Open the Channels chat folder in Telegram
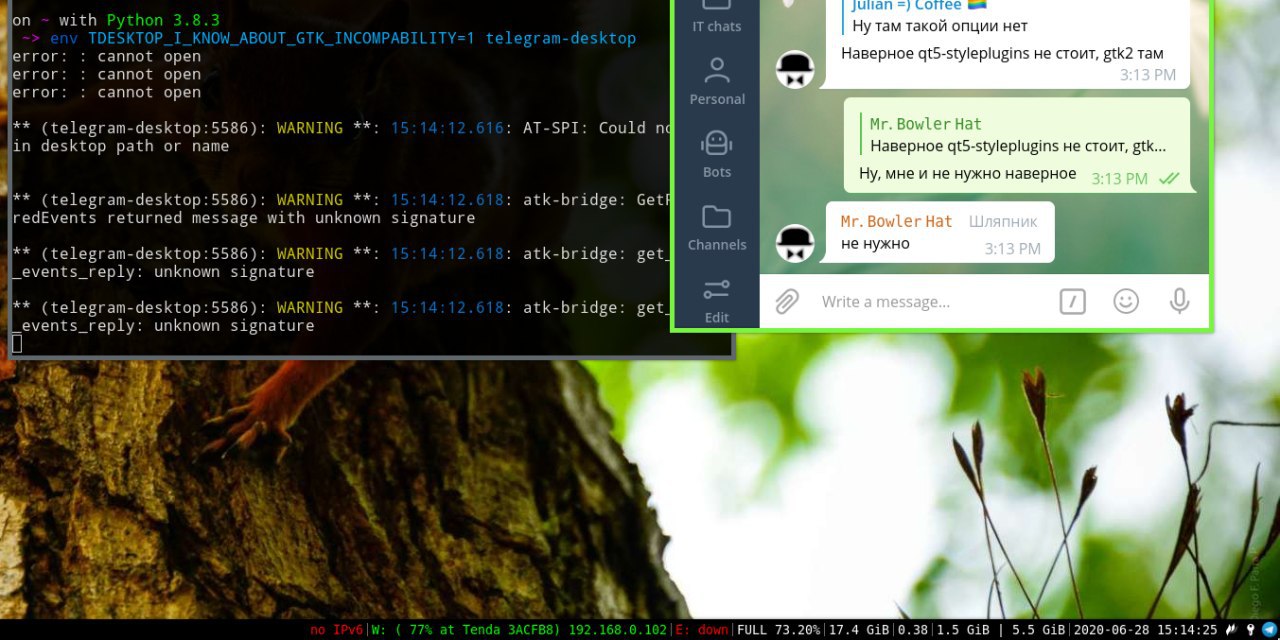 pyautogui.click(x=717, y=227)
